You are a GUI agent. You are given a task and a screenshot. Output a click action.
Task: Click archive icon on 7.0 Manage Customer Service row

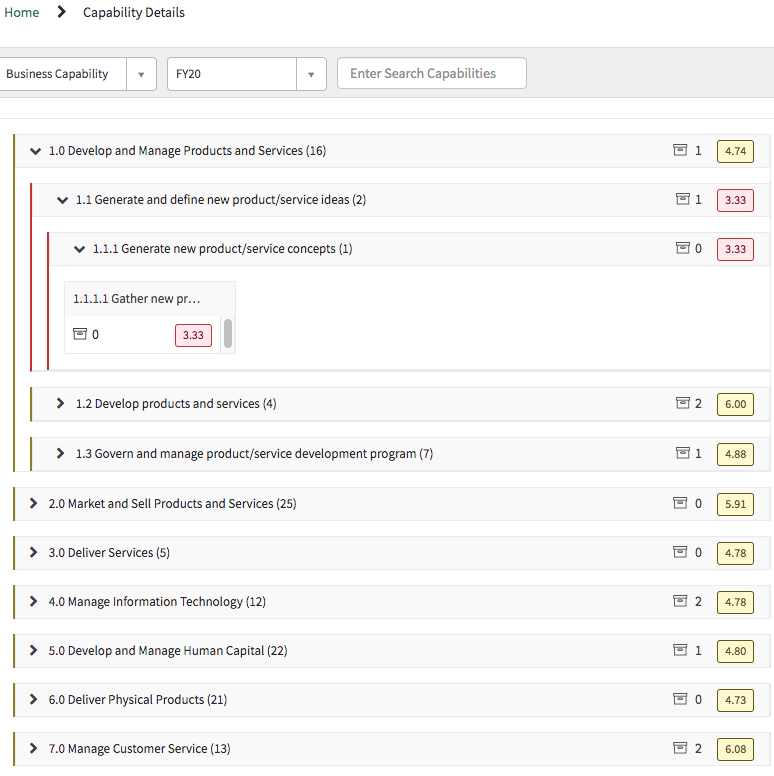(x=680, y=748)
